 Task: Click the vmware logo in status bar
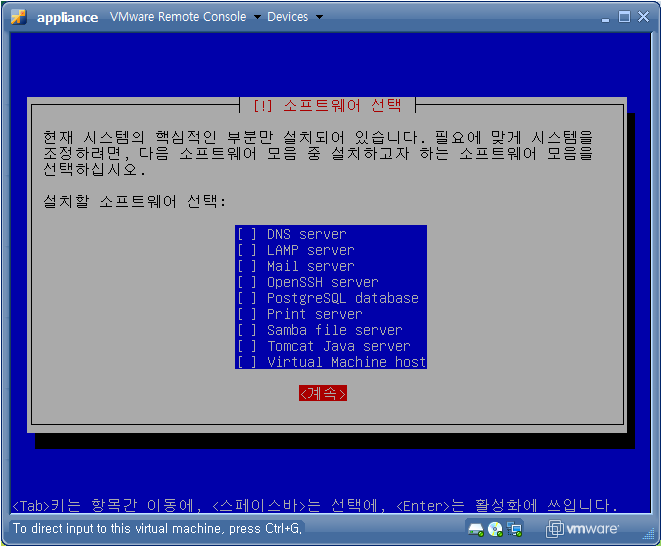click(x=583, y=529)
